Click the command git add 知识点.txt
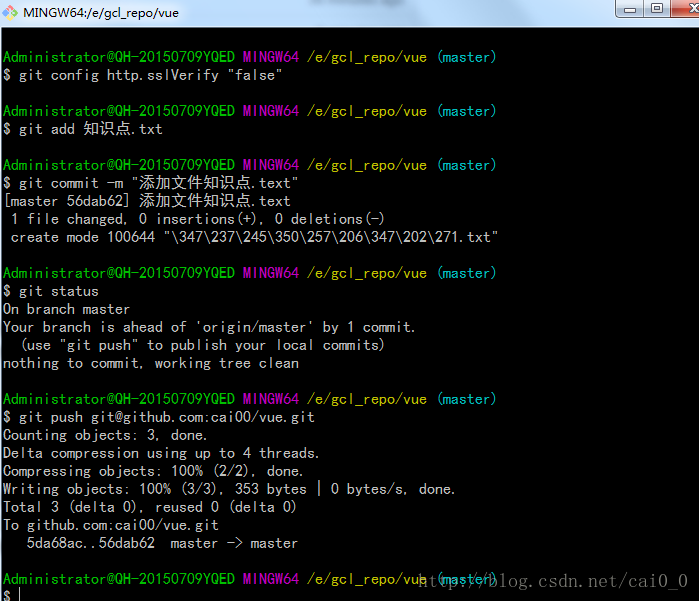 point(83,129)
